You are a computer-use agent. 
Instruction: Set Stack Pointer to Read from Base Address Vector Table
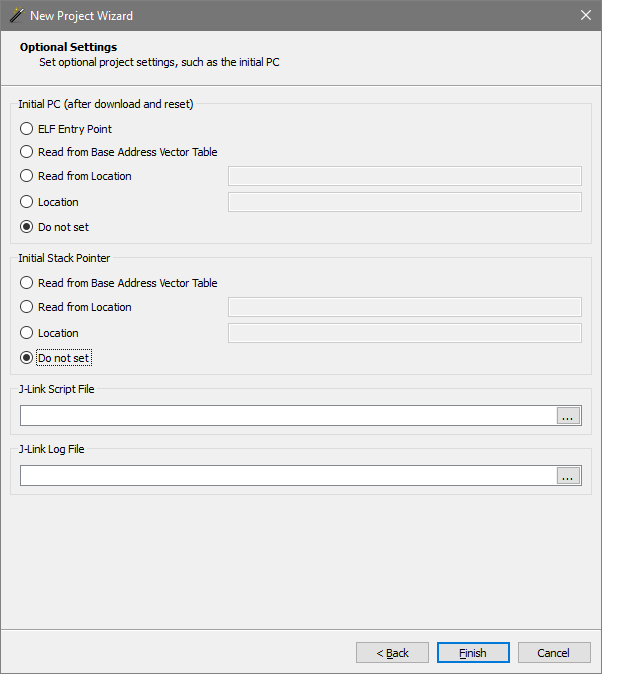point(27,283)
